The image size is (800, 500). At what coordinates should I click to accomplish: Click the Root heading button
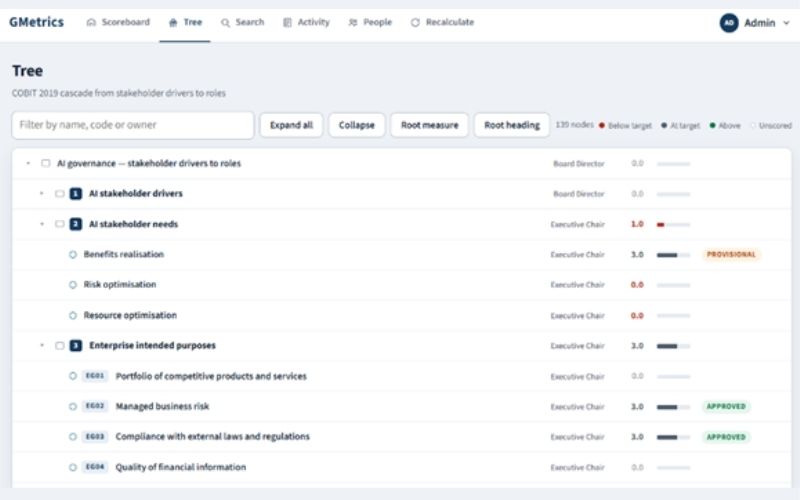[x=512, y=125]
